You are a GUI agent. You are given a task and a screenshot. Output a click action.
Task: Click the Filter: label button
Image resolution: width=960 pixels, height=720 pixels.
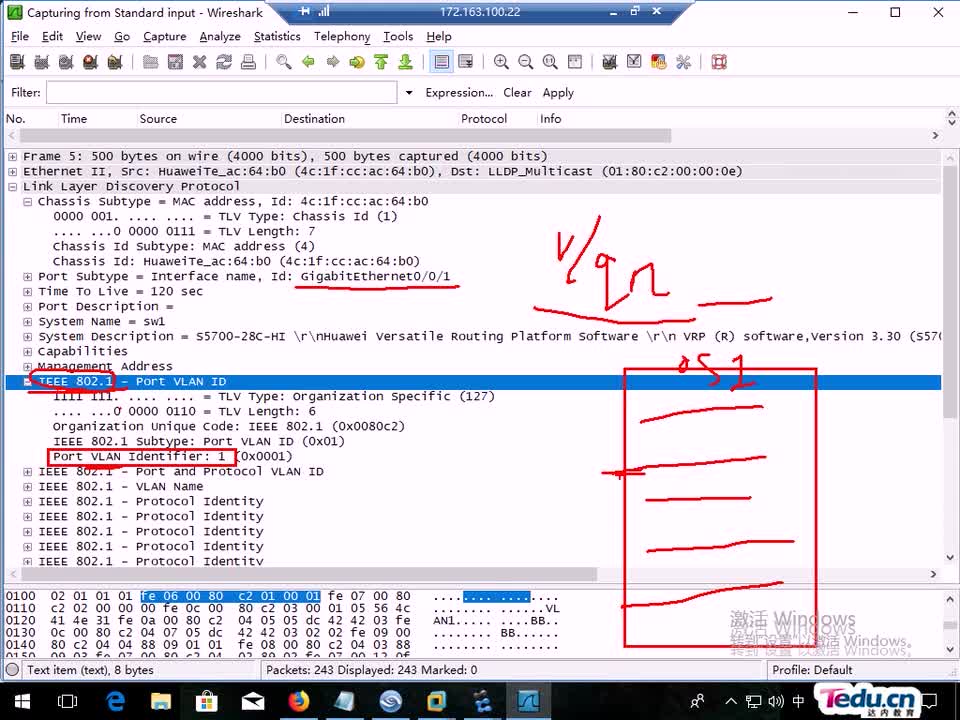[x=26, y=92]
